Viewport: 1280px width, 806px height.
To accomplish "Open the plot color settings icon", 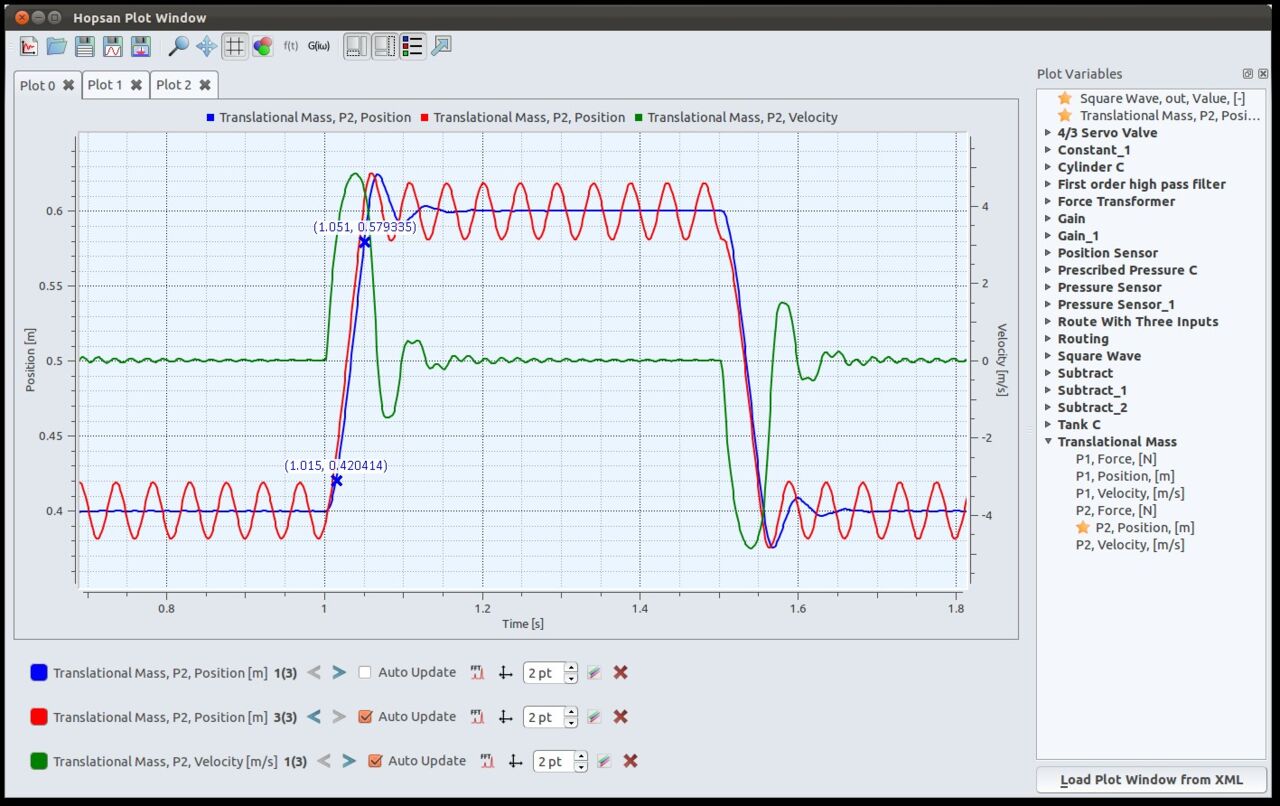I will click(262, 45).
